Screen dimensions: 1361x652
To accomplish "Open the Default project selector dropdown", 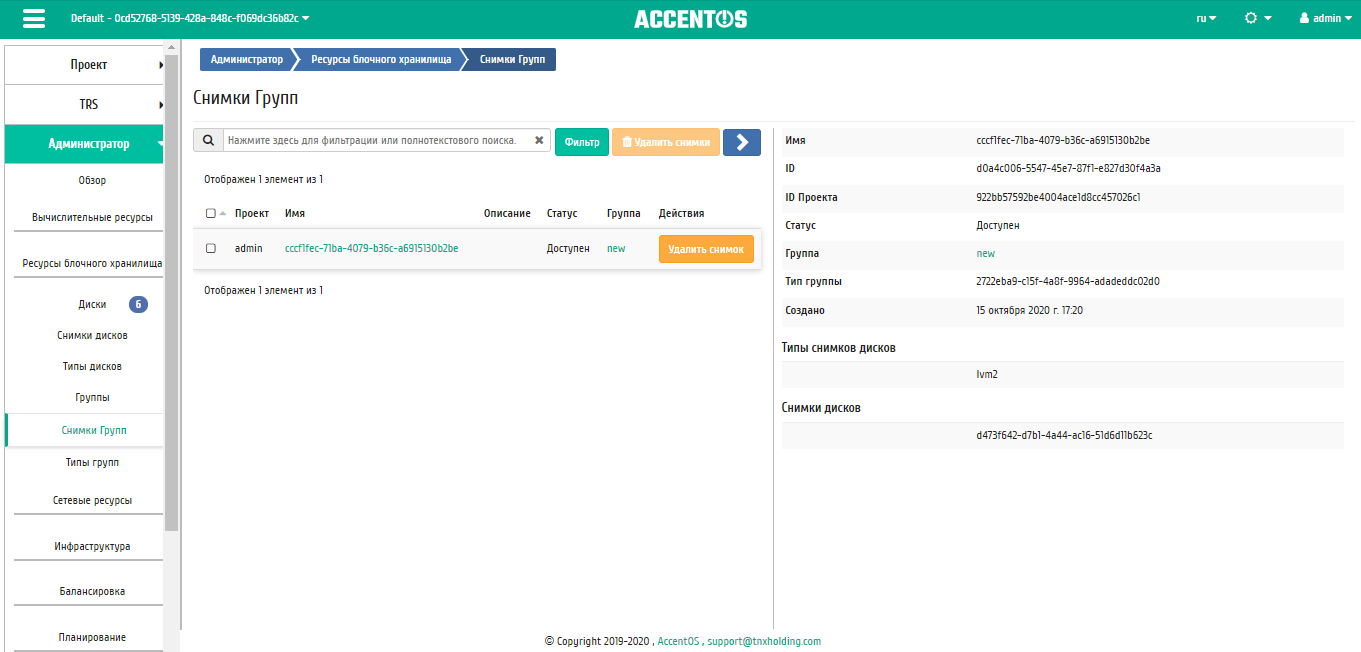I will [190, 18].
